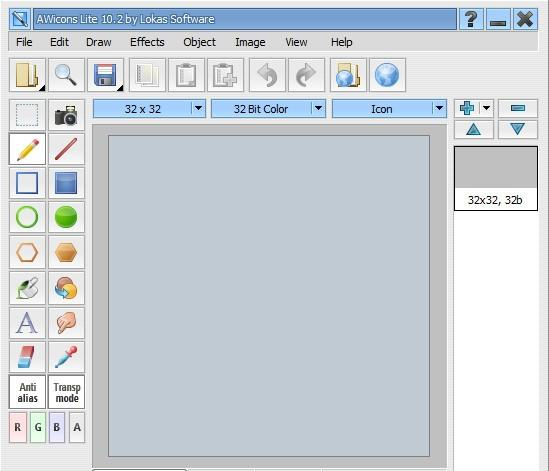Select the color replace tool
Viewport: 549px width, 471px height.
coord(66,288)
